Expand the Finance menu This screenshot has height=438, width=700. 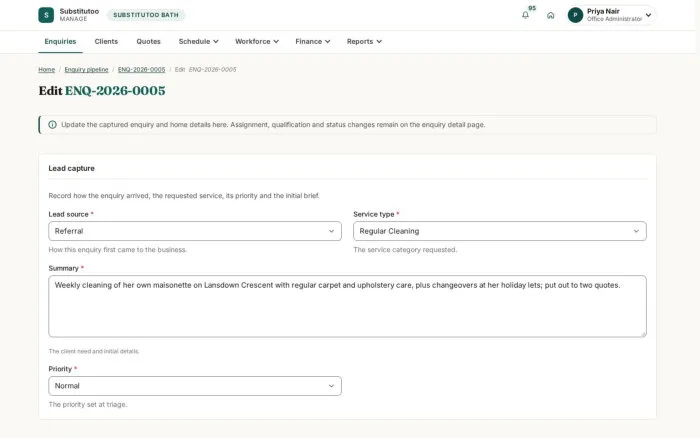(x=312, y=42)
